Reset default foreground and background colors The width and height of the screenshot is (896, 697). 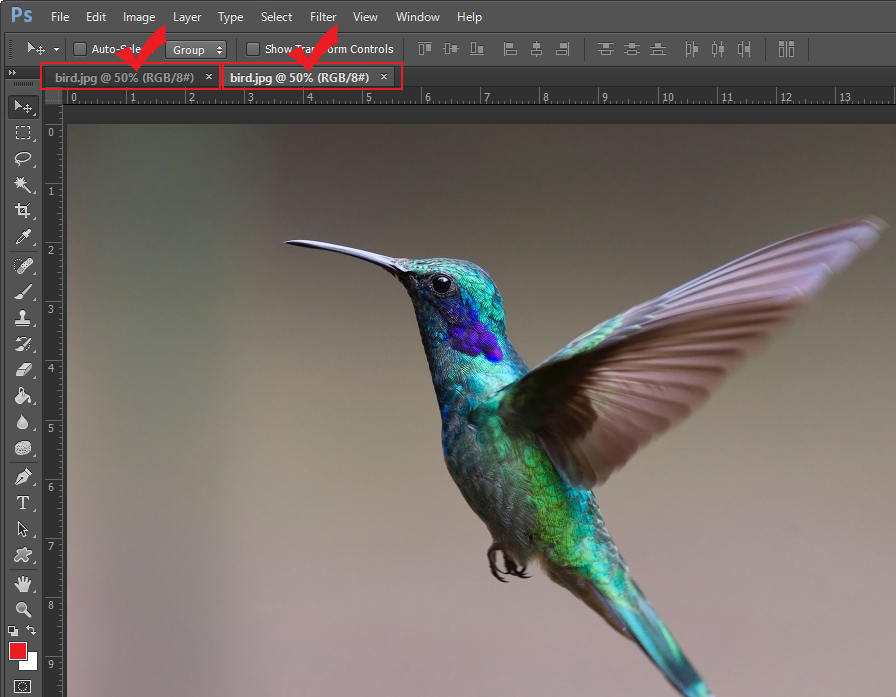pyautogui.click(x=13, y=631)
